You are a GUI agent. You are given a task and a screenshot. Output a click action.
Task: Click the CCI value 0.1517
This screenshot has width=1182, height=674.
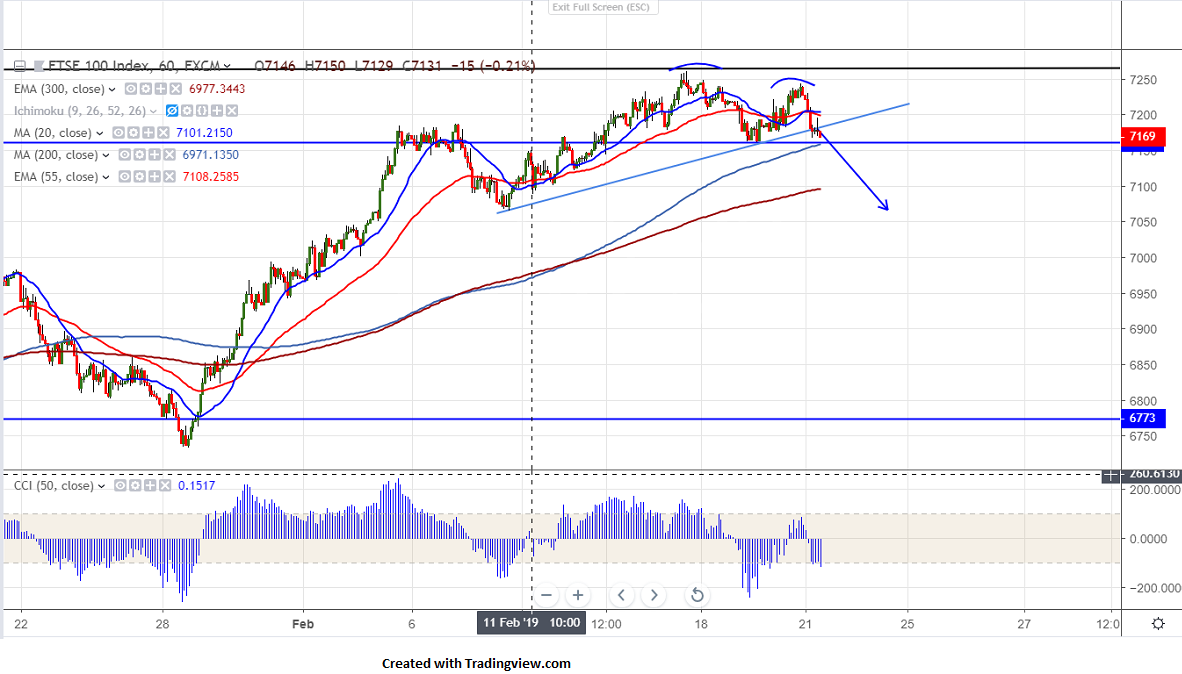coord(197,486)
